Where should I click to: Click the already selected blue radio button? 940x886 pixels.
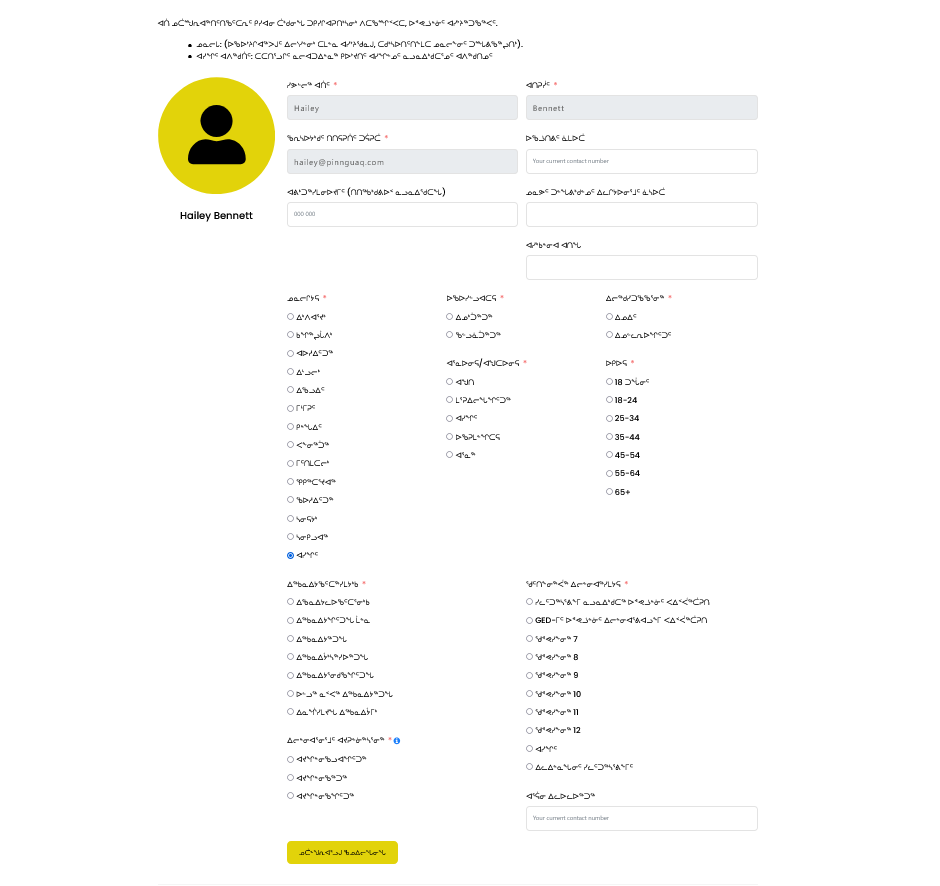point(291,555)
